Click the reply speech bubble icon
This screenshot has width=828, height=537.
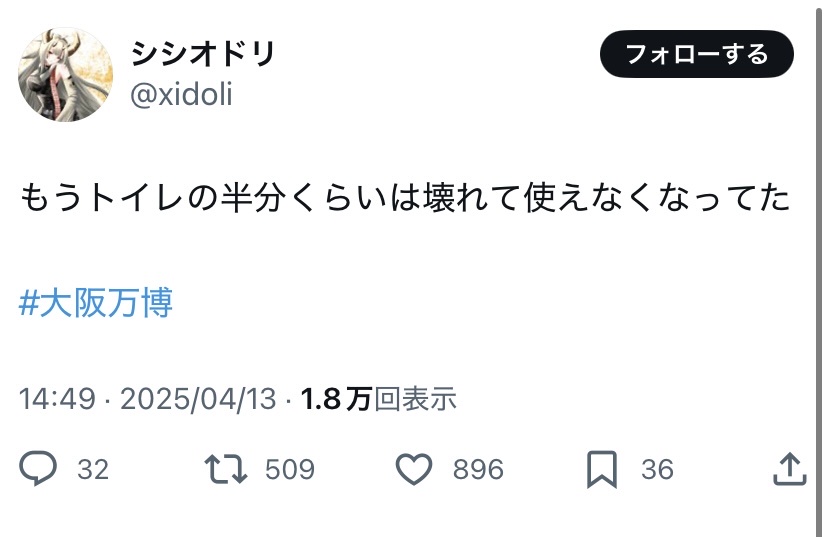pyautogui.click(x=38, y=468)
